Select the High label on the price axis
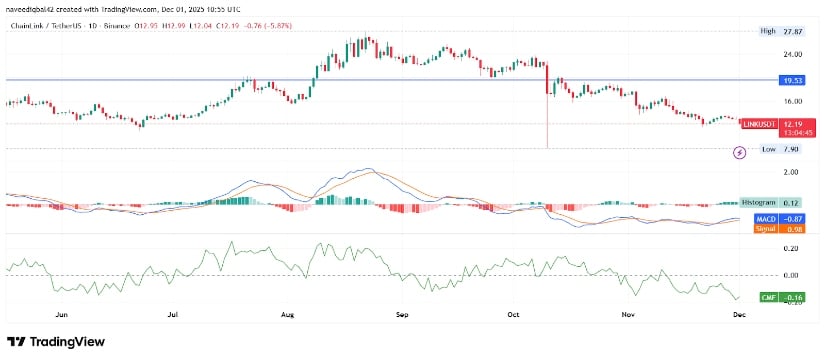Screen dimensions: 825x360 (768, 32)
